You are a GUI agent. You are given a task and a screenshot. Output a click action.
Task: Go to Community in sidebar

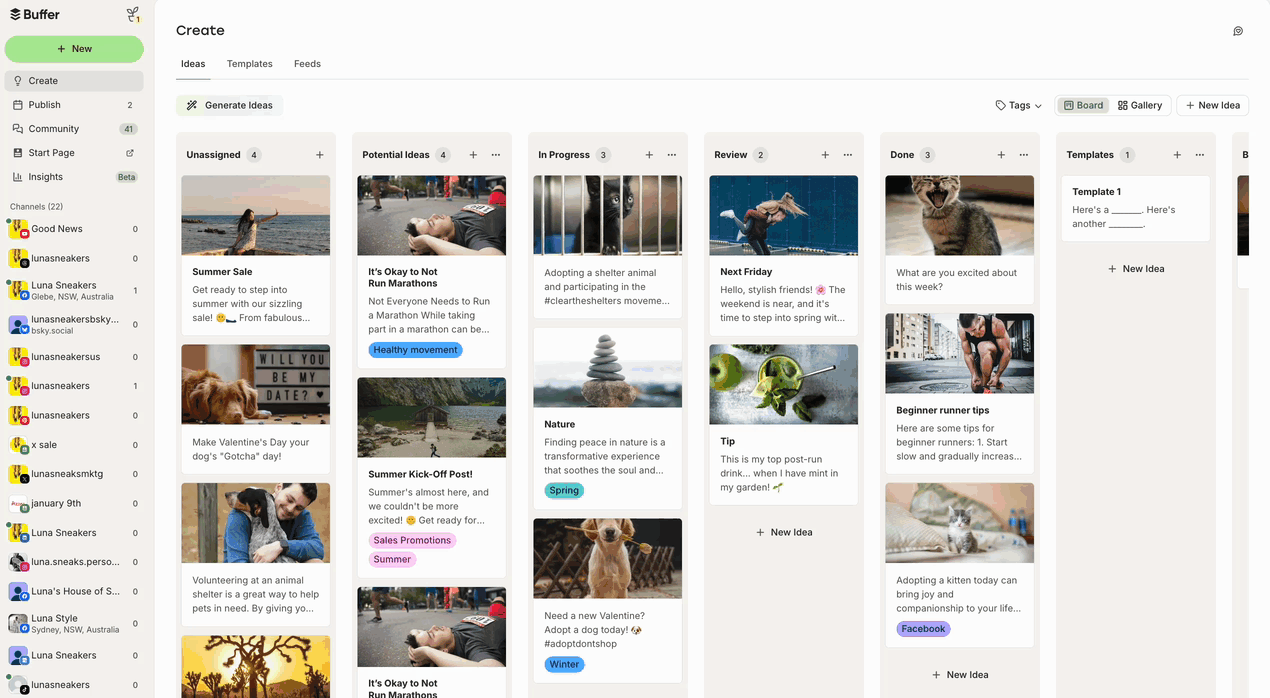pos(74,129)
